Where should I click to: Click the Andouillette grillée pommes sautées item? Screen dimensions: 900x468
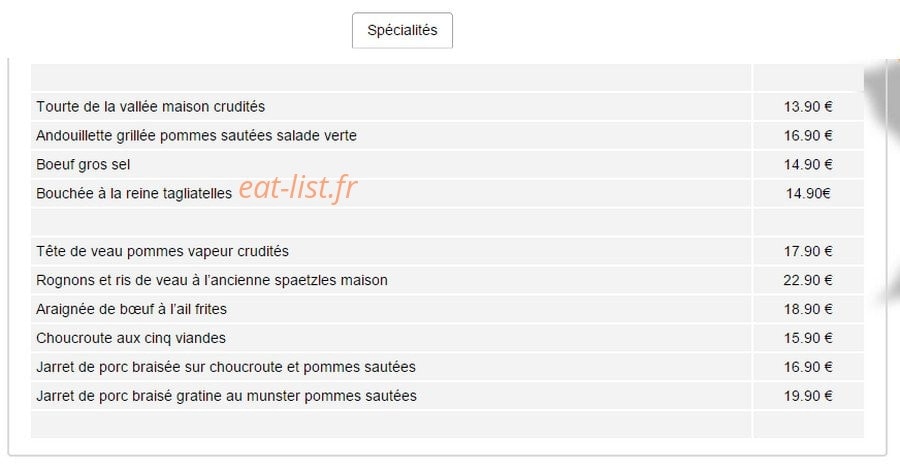(x=196, y=136)
